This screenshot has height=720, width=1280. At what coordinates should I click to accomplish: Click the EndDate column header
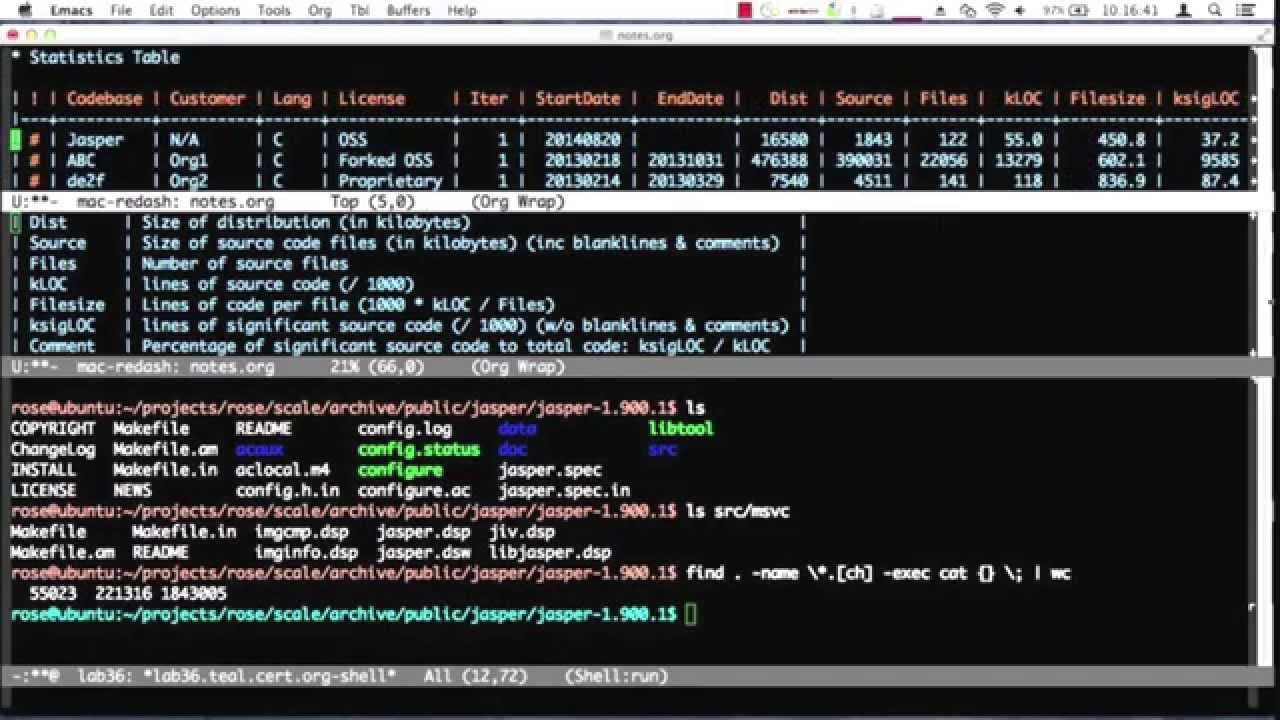[690, 98]
